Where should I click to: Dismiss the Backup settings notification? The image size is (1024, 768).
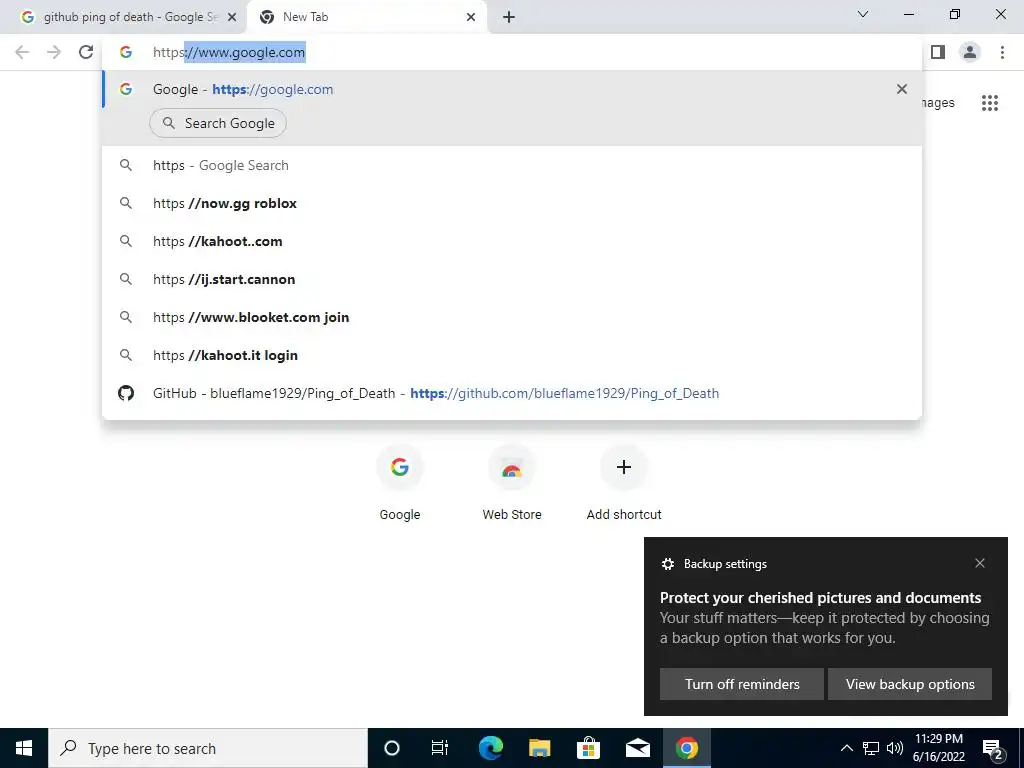click(980, 563)
